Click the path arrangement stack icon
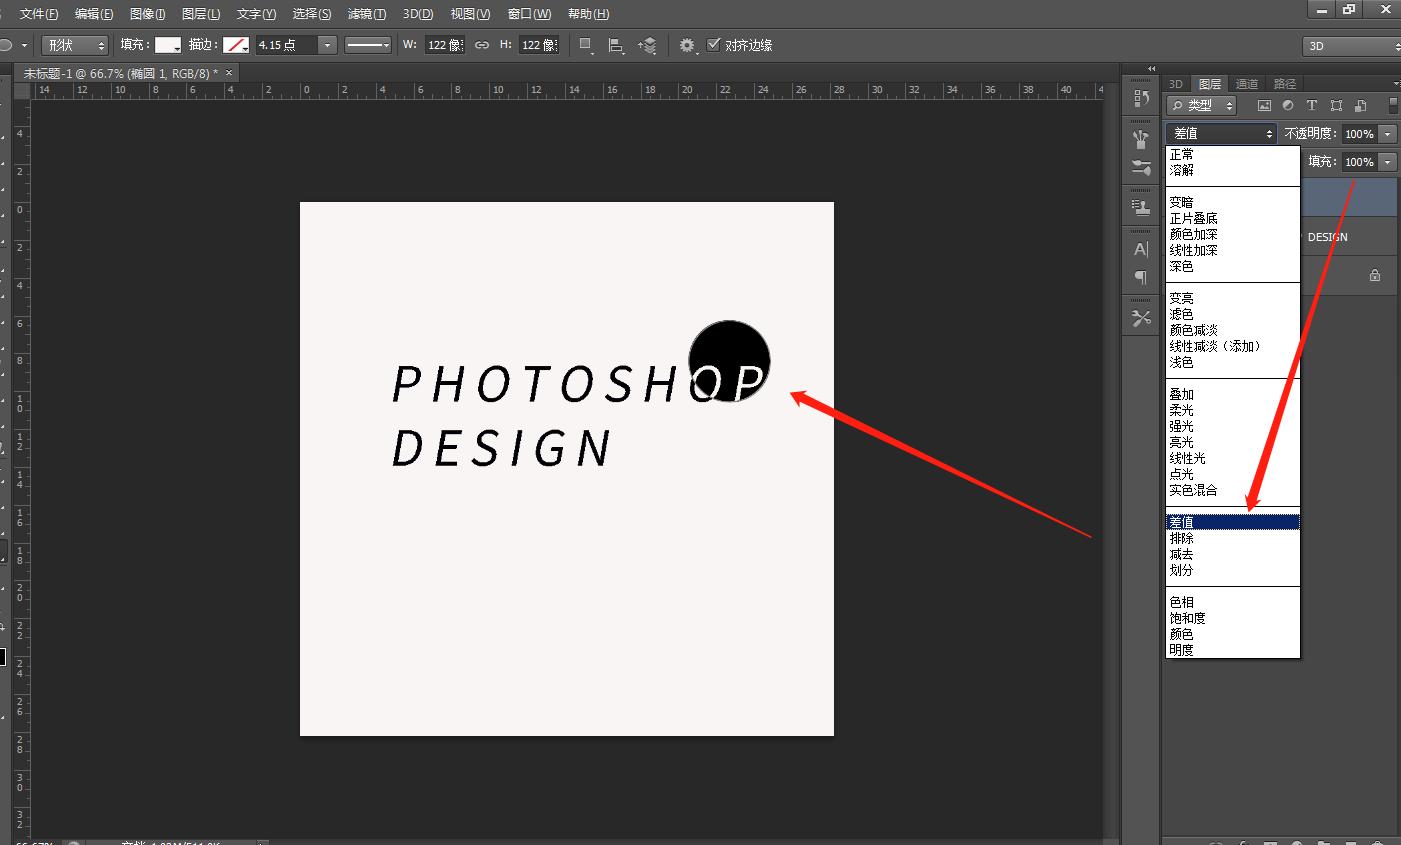Viewport: 1401px width, 845px height. [x=649, y=45]
